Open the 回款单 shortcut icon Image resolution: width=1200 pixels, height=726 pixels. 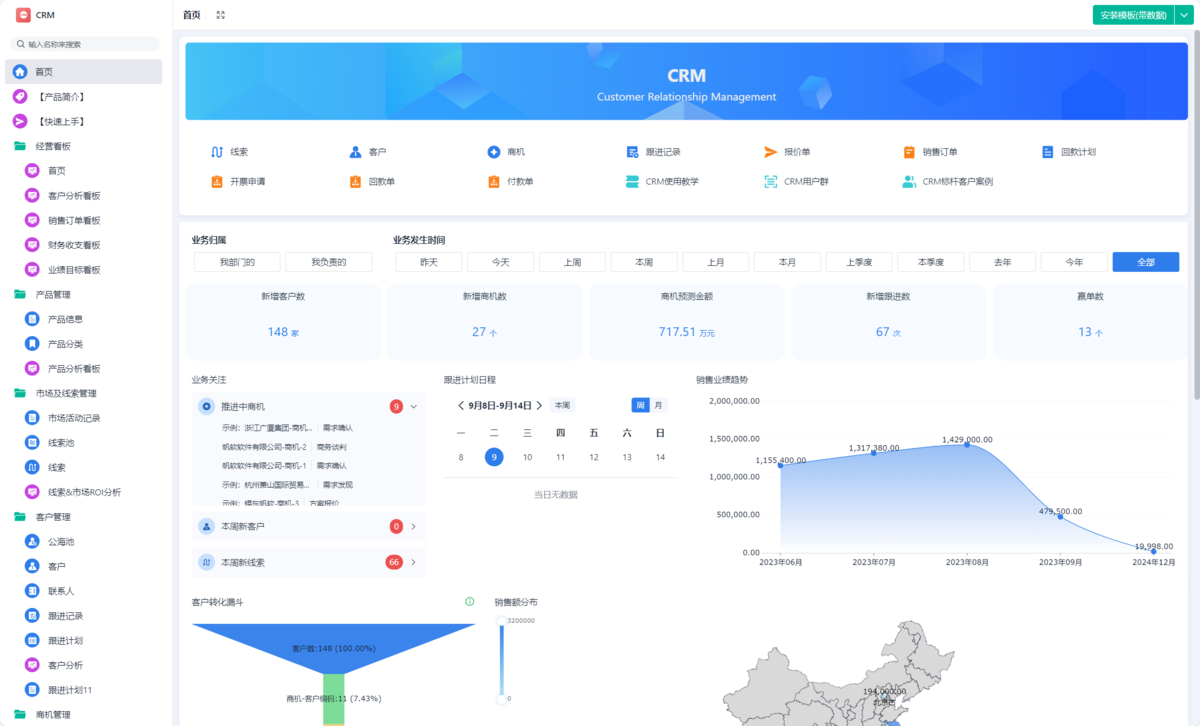[x=355, y=182]
